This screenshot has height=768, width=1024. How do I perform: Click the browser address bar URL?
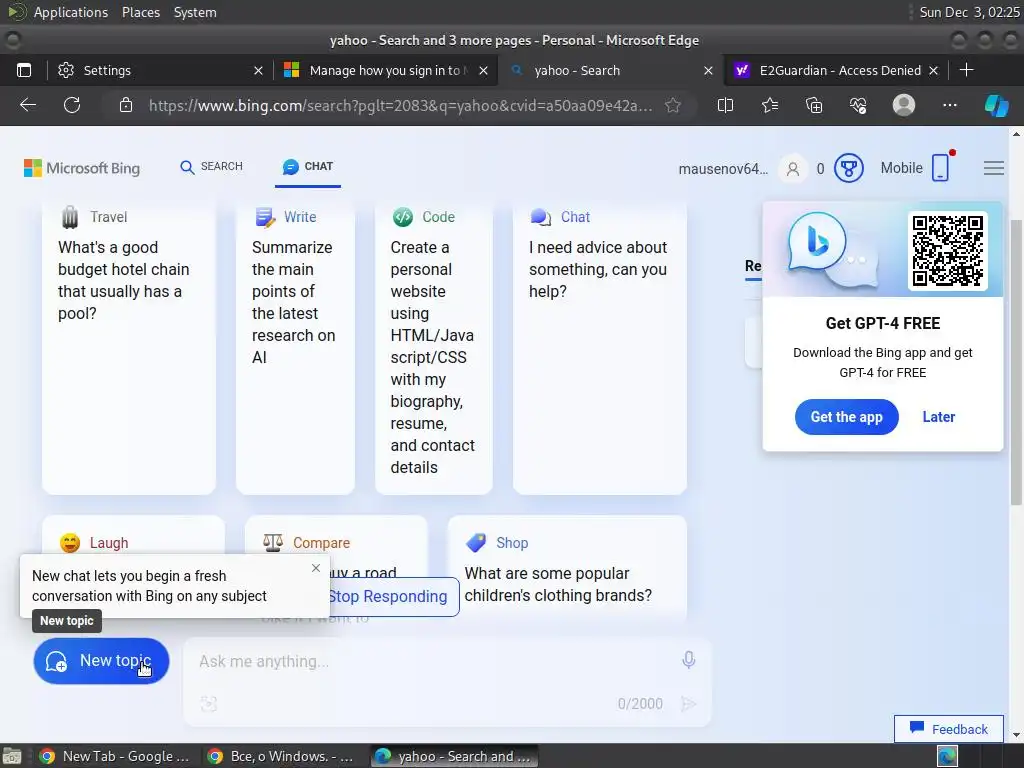point(400,106)
